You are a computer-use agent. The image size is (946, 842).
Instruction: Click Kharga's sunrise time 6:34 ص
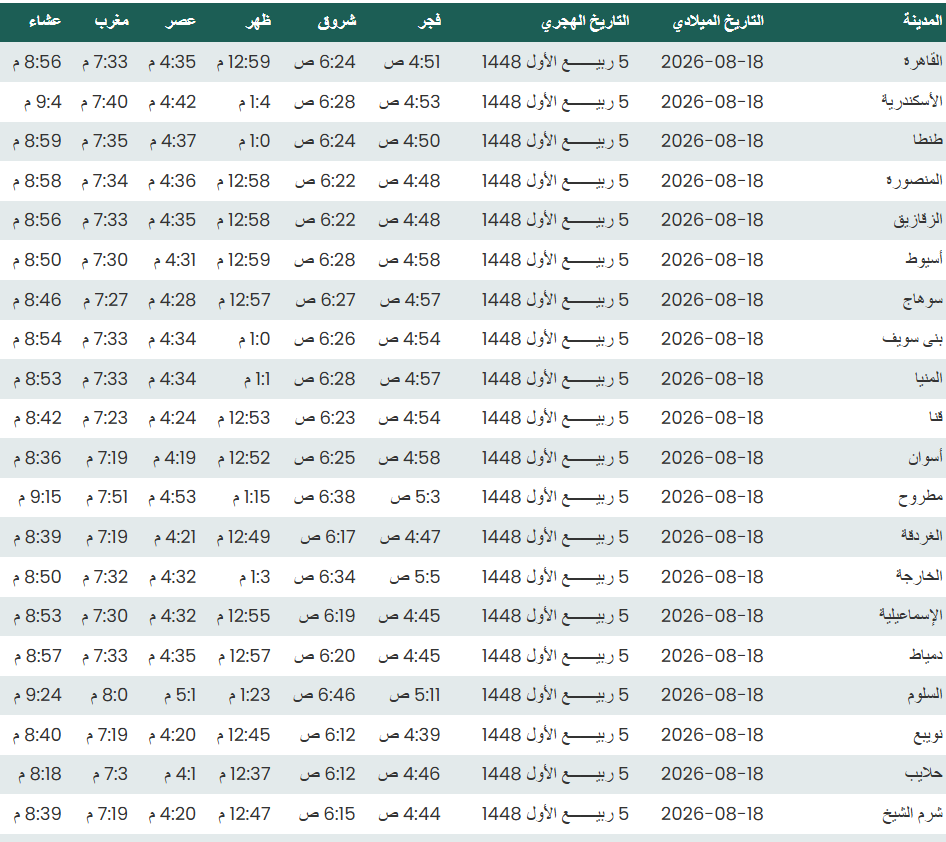(325, 577)
